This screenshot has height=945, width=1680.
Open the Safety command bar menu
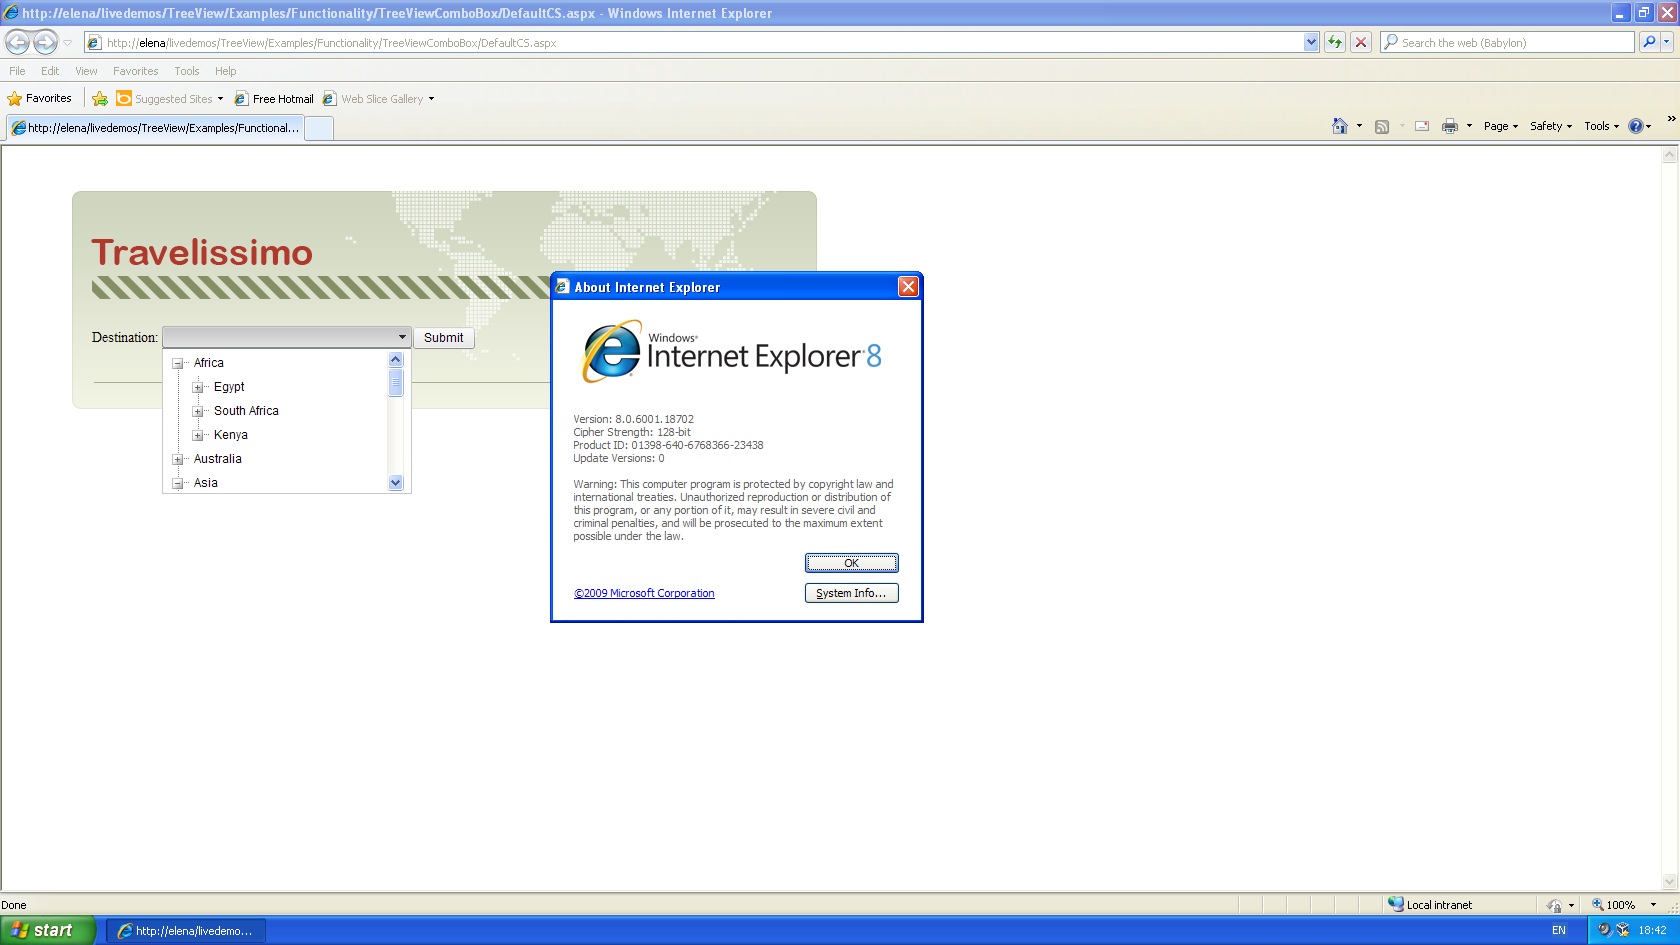coord(1551,126)
